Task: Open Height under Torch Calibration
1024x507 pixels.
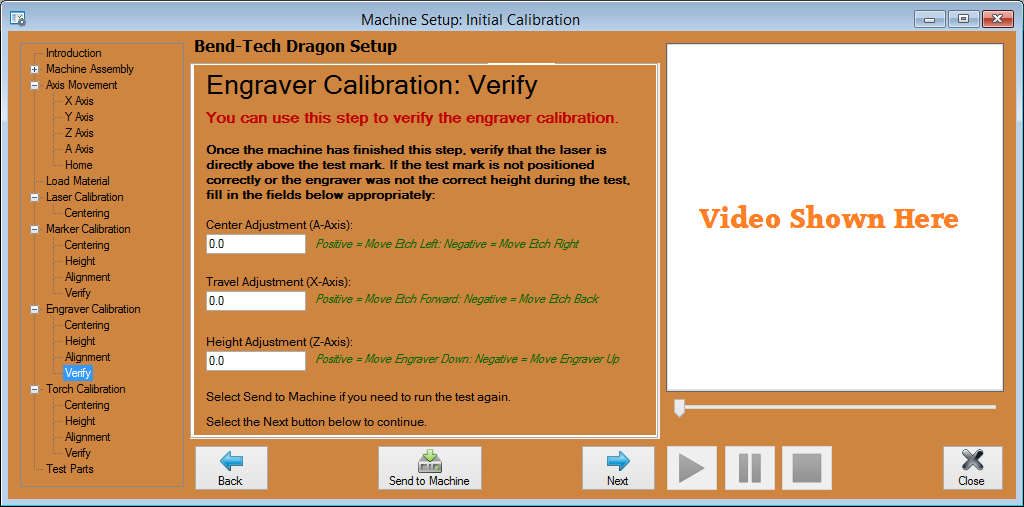Action: 80,421
